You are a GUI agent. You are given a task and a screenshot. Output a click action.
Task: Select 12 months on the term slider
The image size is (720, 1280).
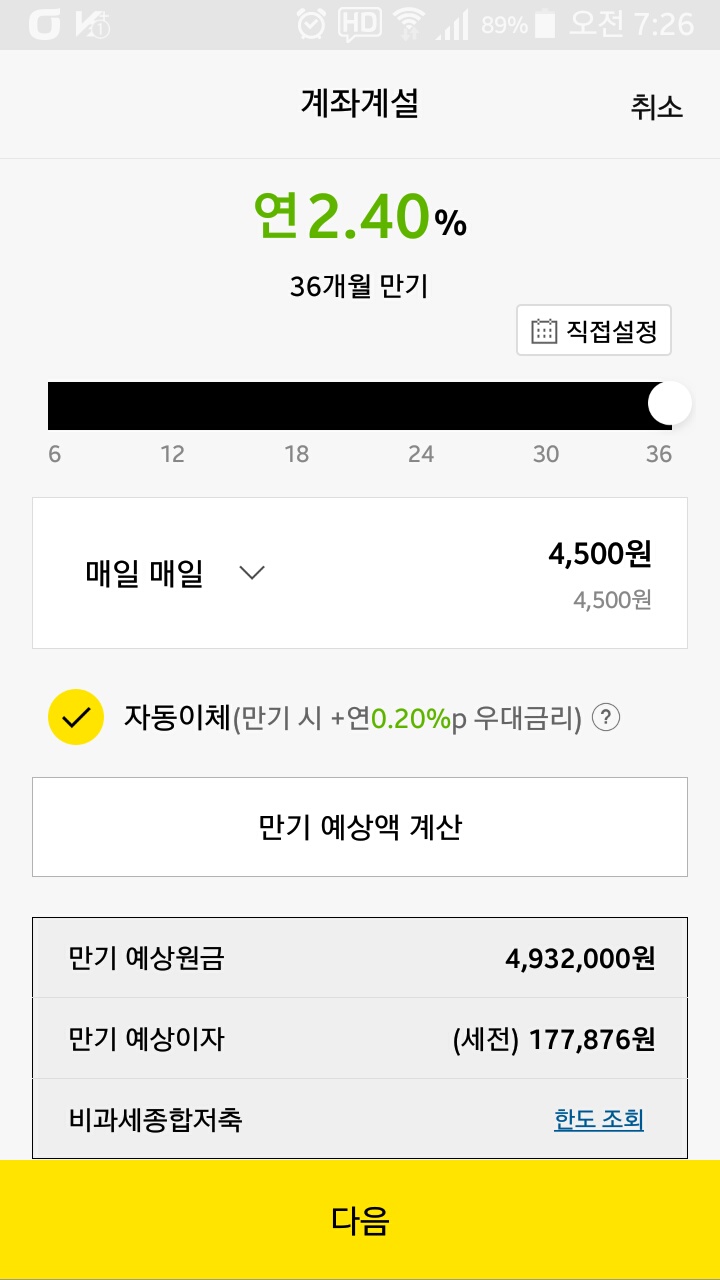173,406
